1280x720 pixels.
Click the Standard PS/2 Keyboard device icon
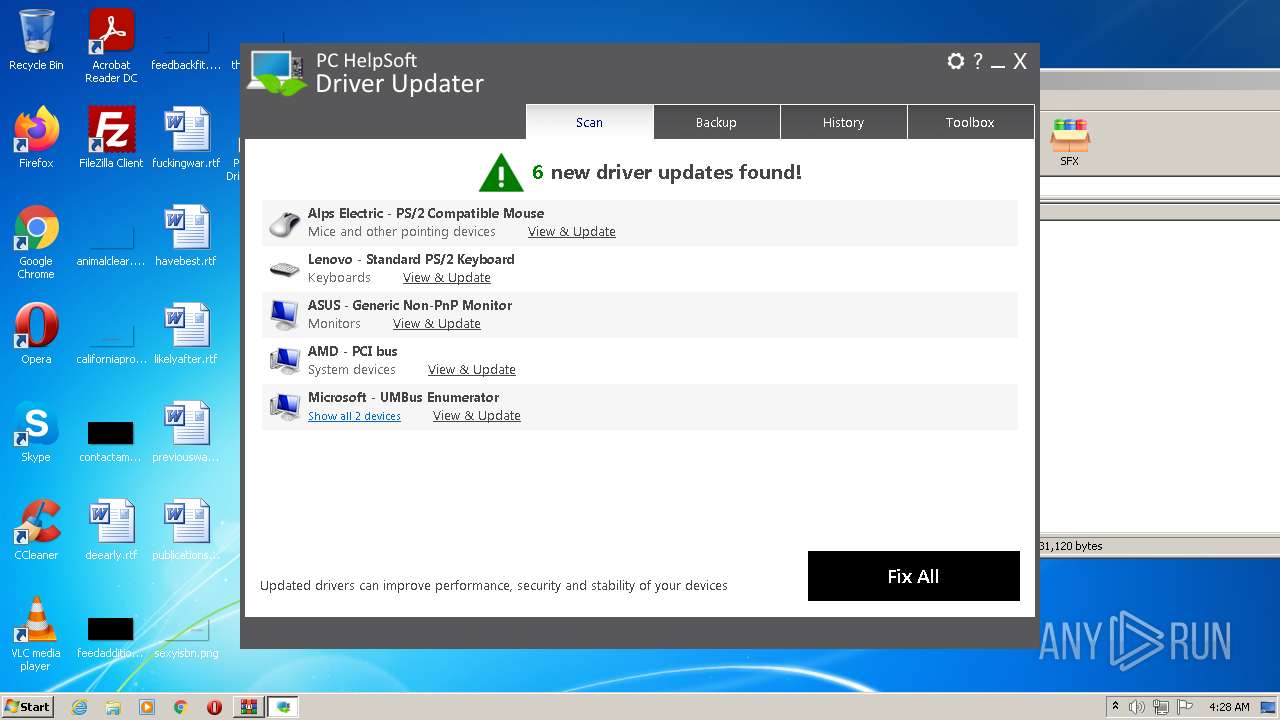click(285, 269)
